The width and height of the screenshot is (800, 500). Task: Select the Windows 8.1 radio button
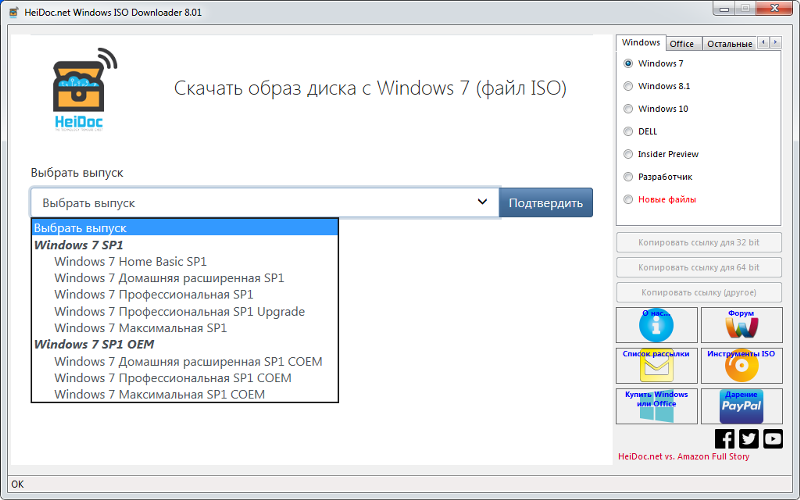coord(628,86)
